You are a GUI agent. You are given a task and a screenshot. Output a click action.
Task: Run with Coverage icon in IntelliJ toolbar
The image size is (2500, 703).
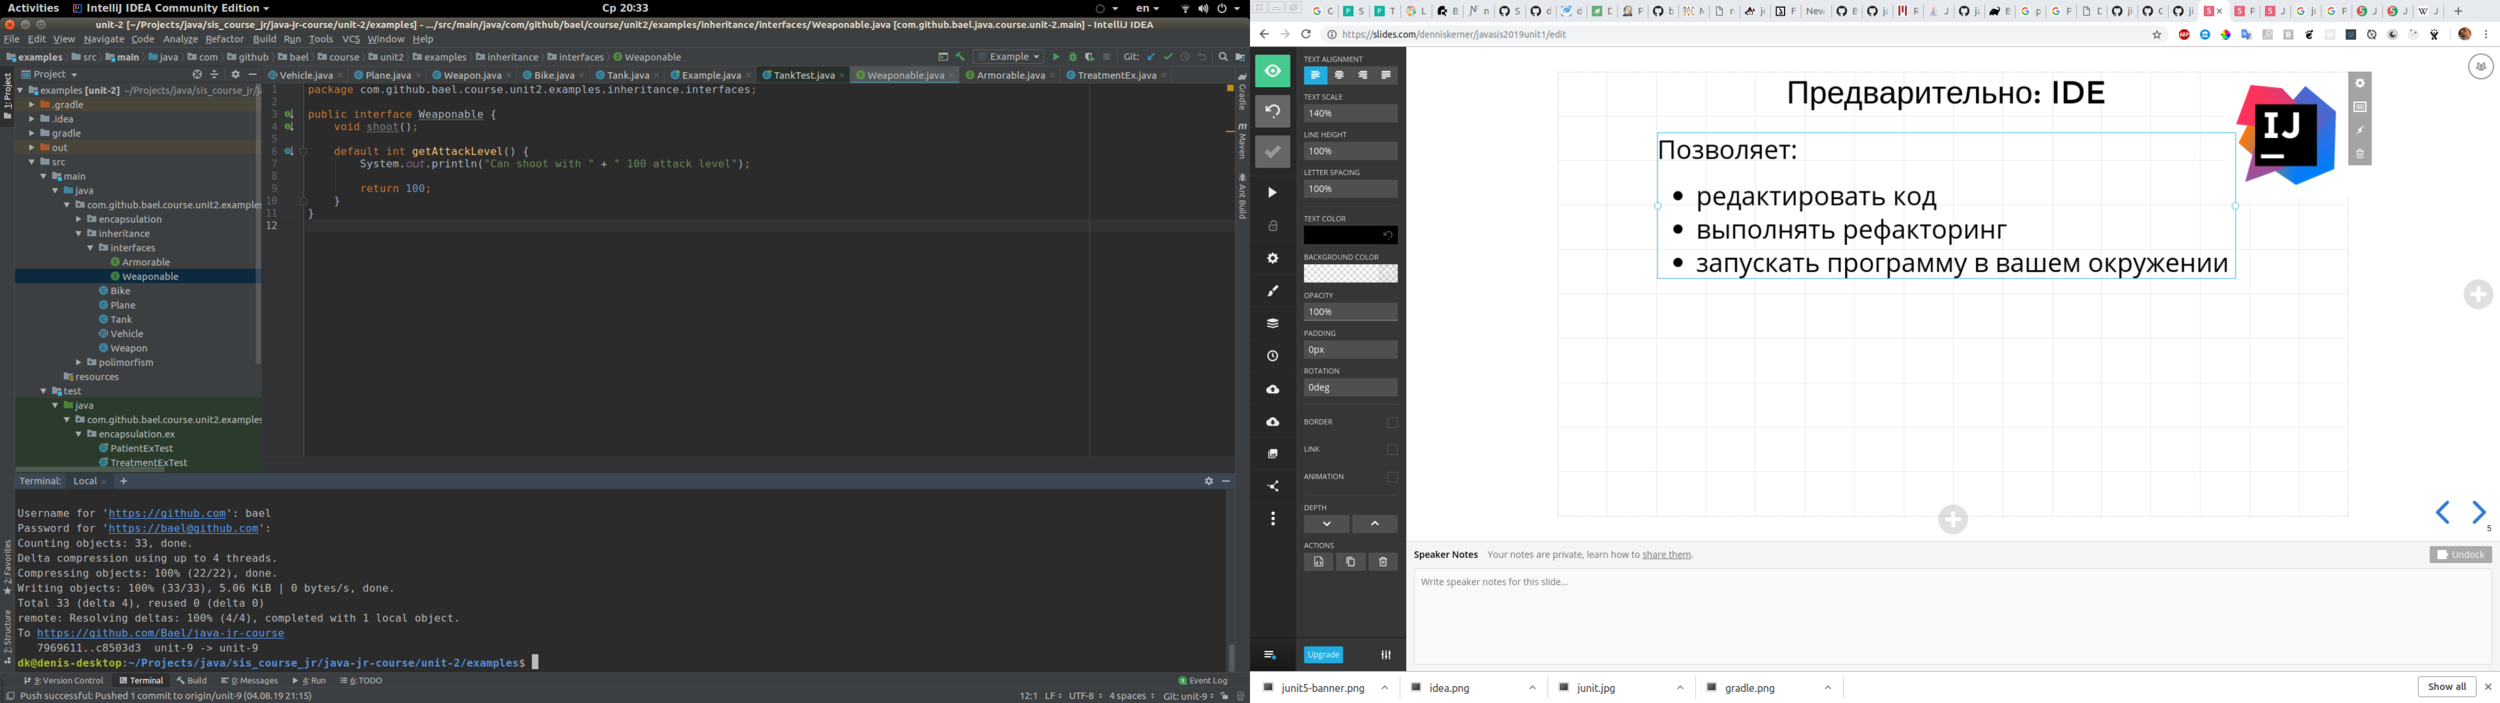[1089, 57]
